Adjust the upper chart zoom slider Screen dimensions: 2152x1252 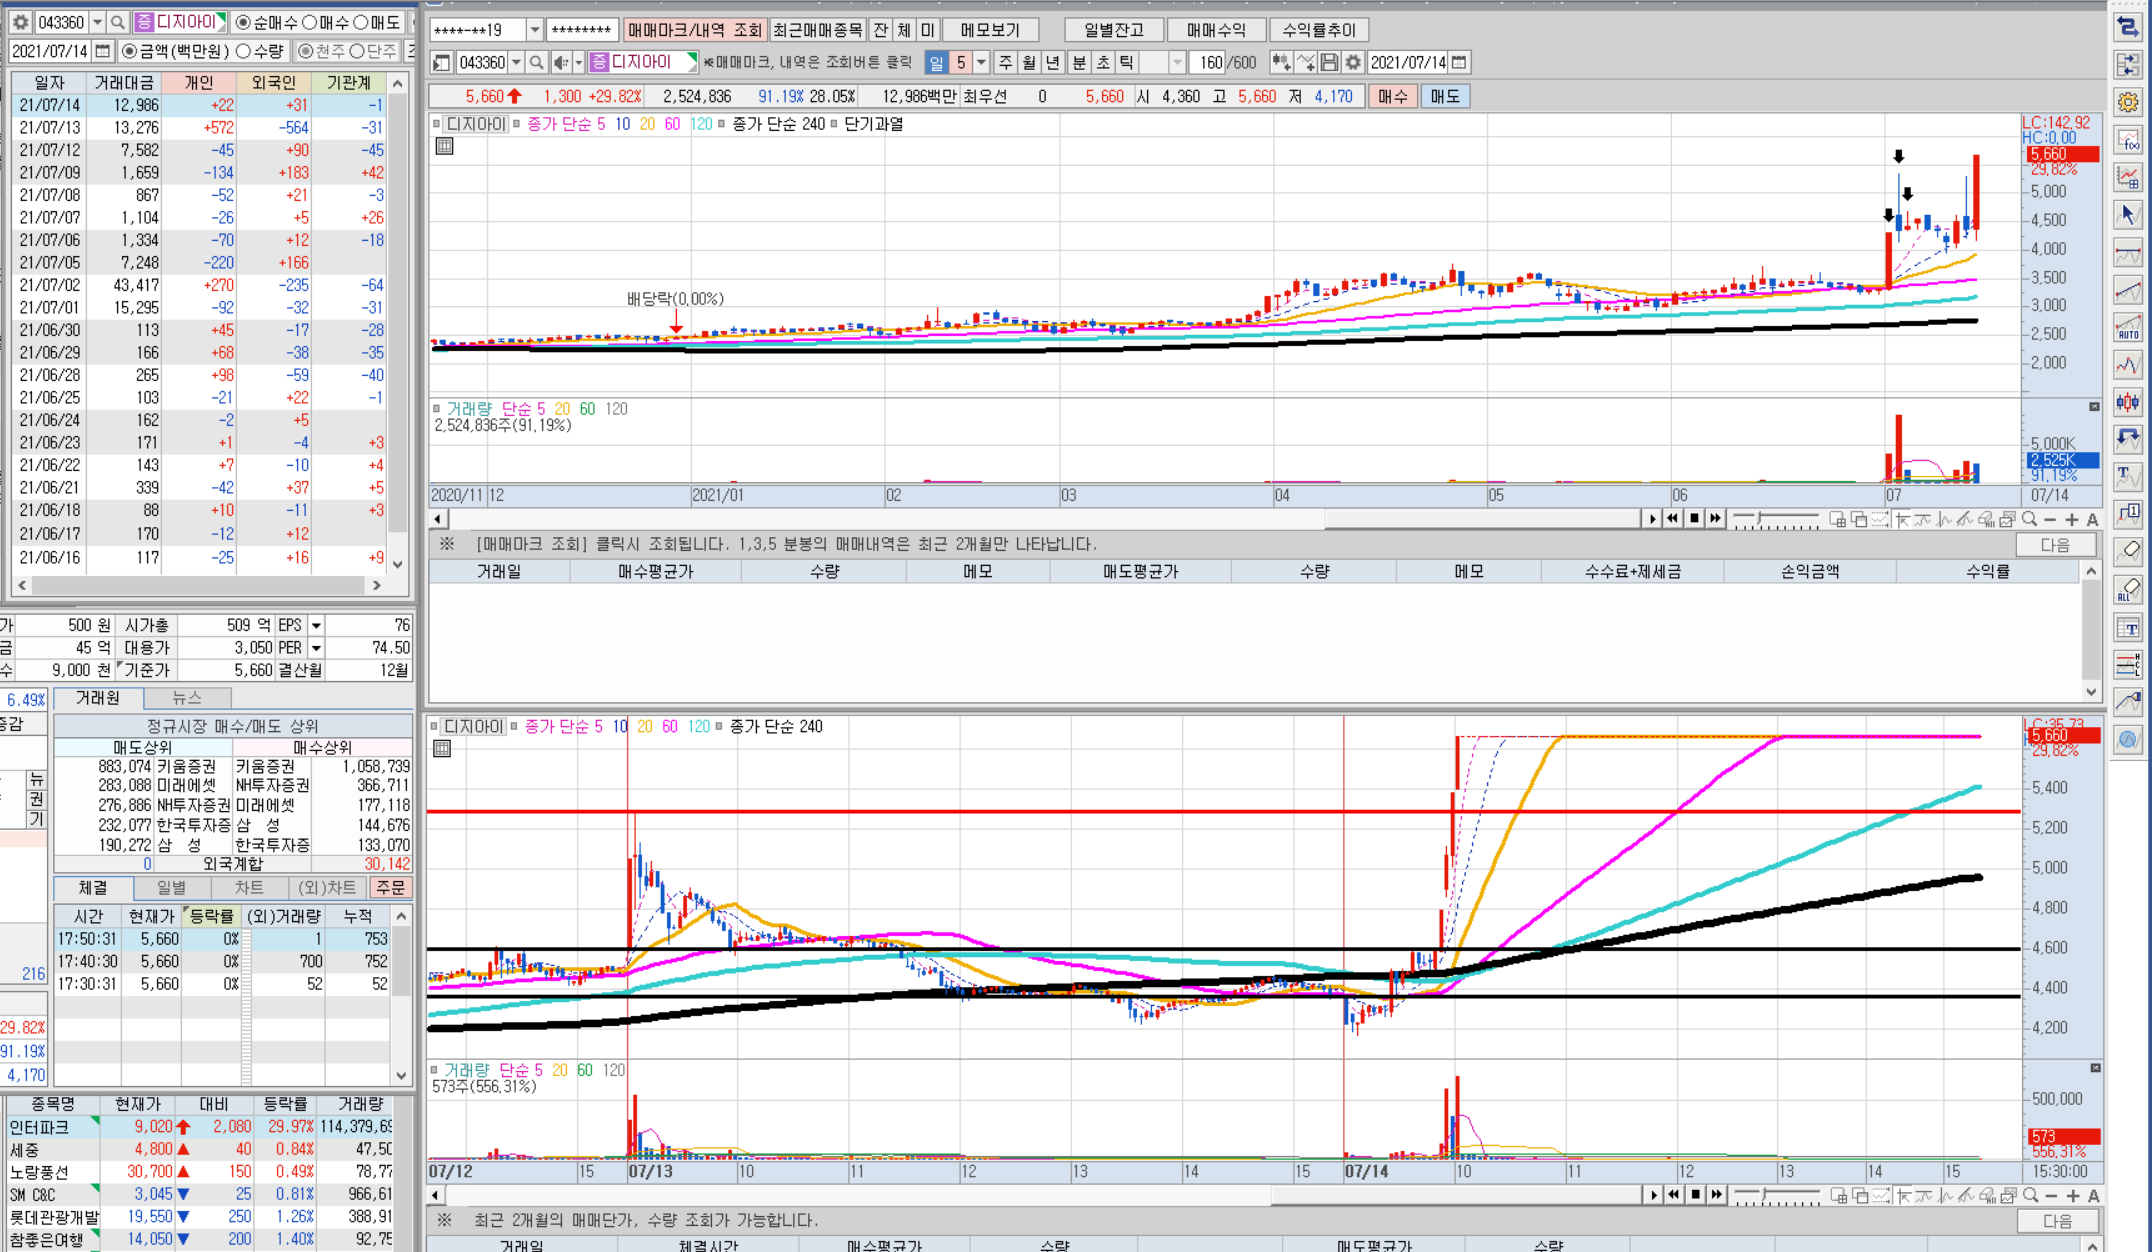click(1776, 519)
